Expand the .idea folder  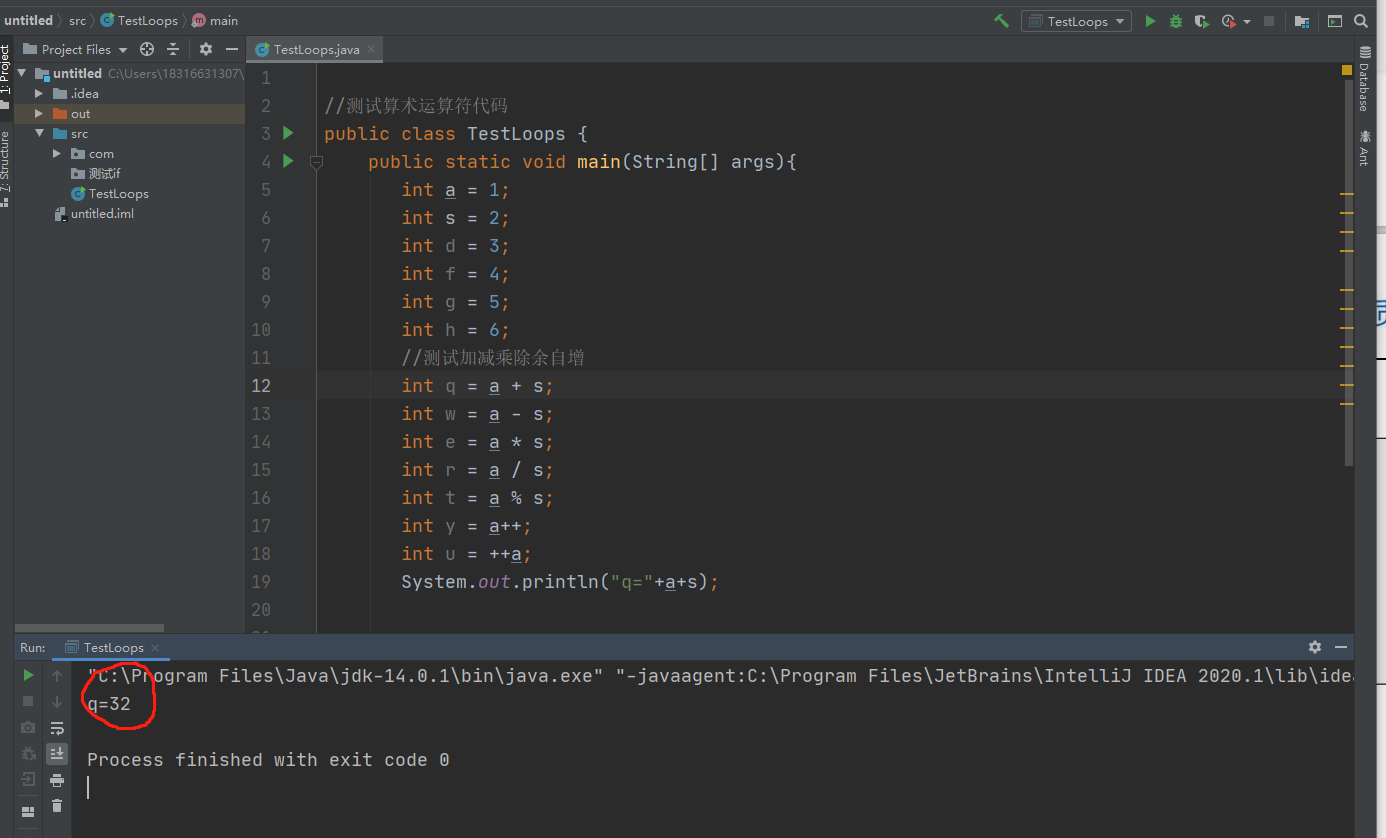(39, 93)
